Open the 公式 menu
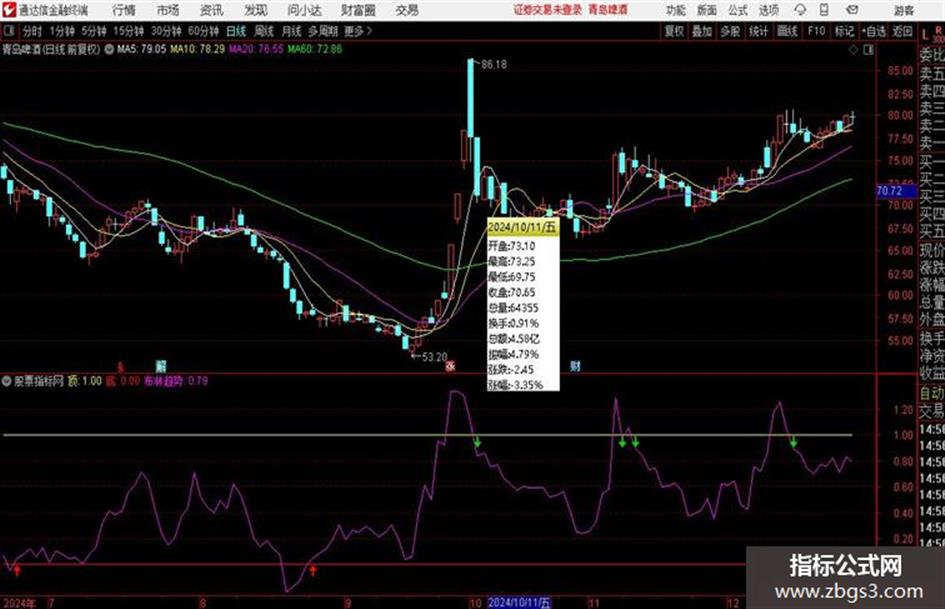945x609 pixels. click(738, 10)
